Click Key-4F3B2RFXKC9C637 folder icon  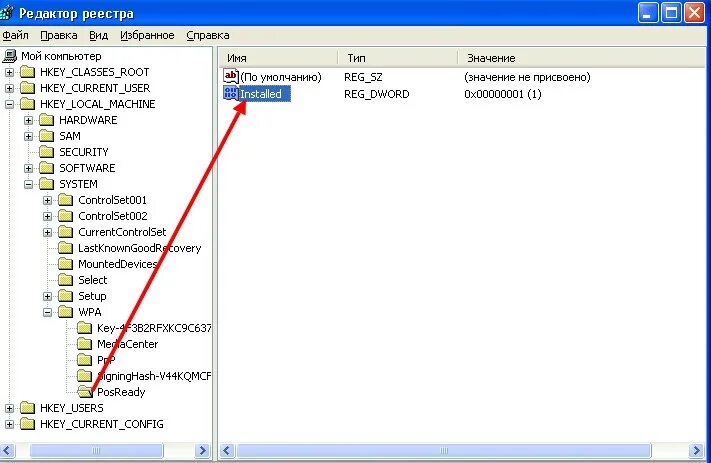point(85,328)
